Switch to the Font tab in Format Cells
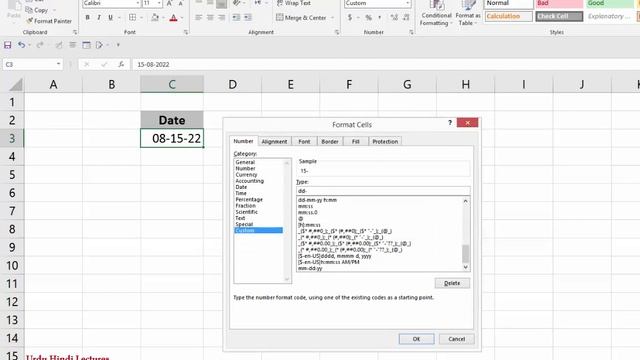 tap(304, 142)
